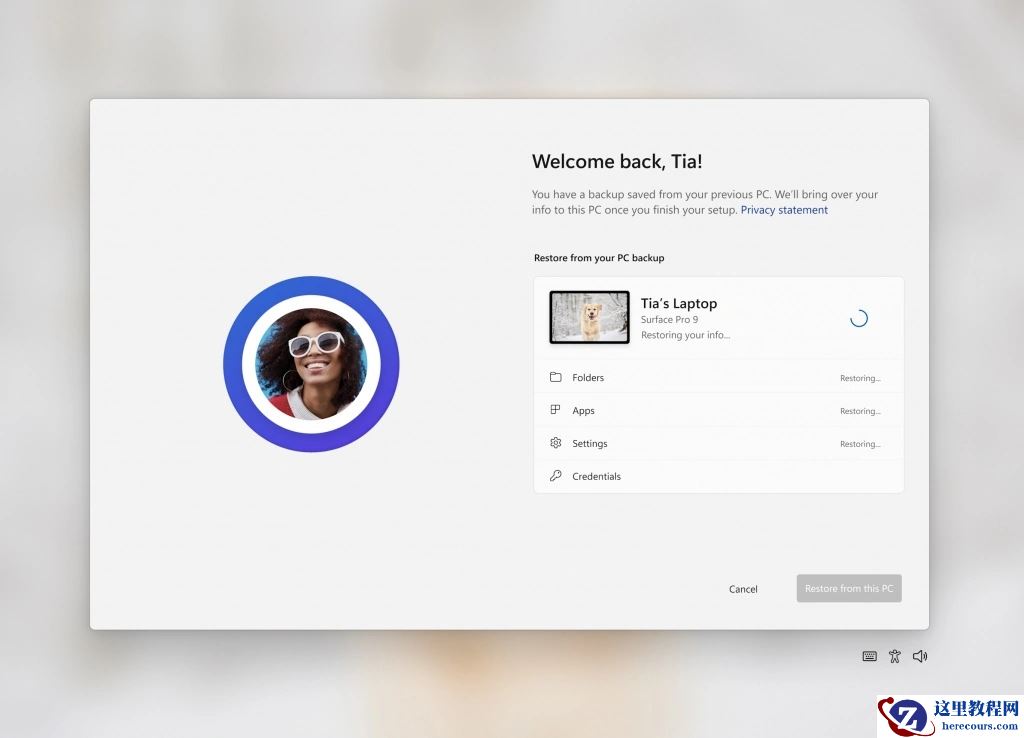
Task: Click the loading spinner on the backup card
Action: tap(858, 316)
